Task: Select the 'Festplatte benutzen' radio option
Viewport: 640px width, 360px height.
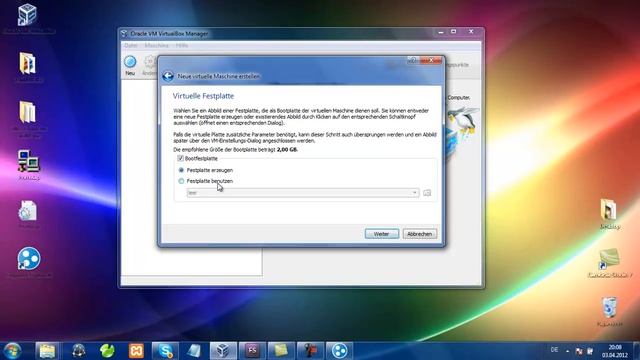Action: [181, 181]
